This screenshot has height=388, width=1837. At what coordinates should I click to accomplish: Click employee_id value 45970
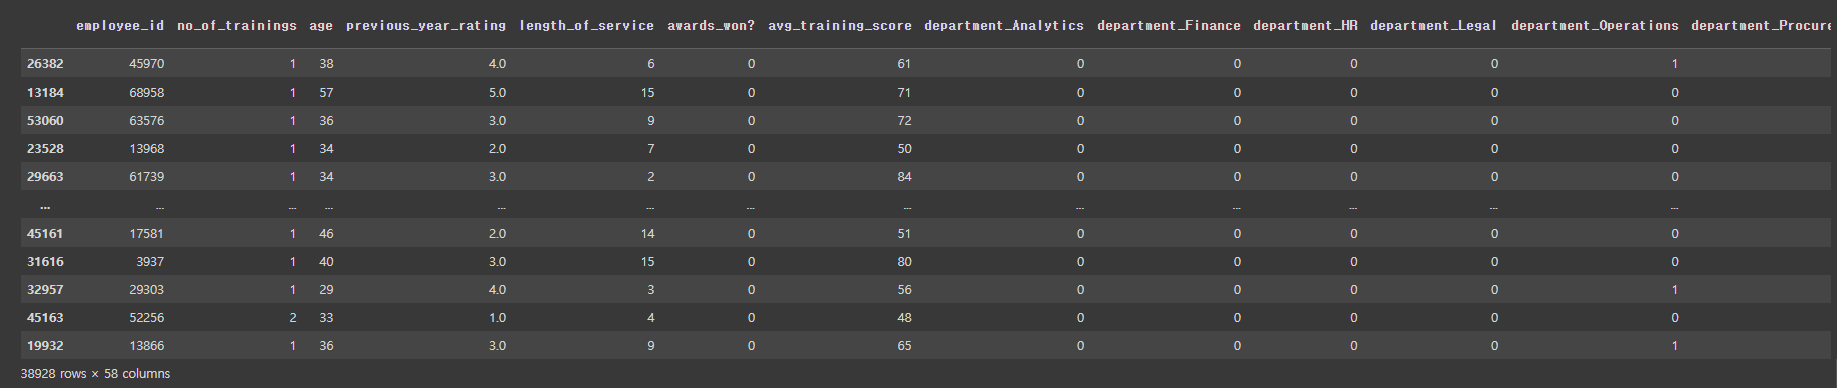pos(147,63)
